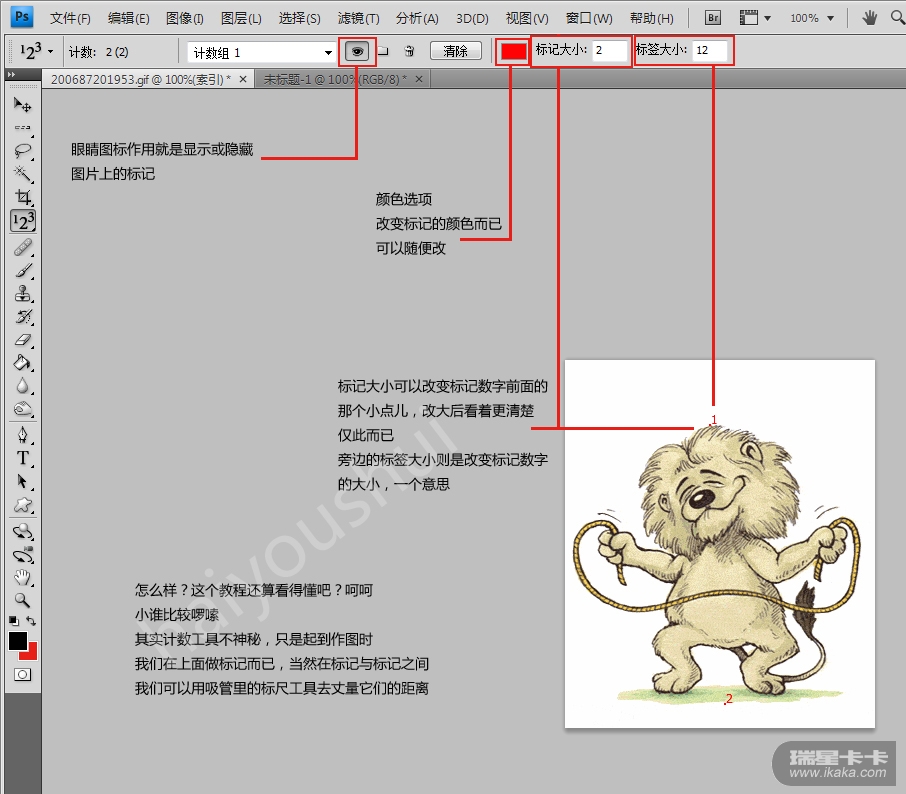Open the 文件(F) menu
The height and width of the screenshot is (794, 906).
(70, 18)
